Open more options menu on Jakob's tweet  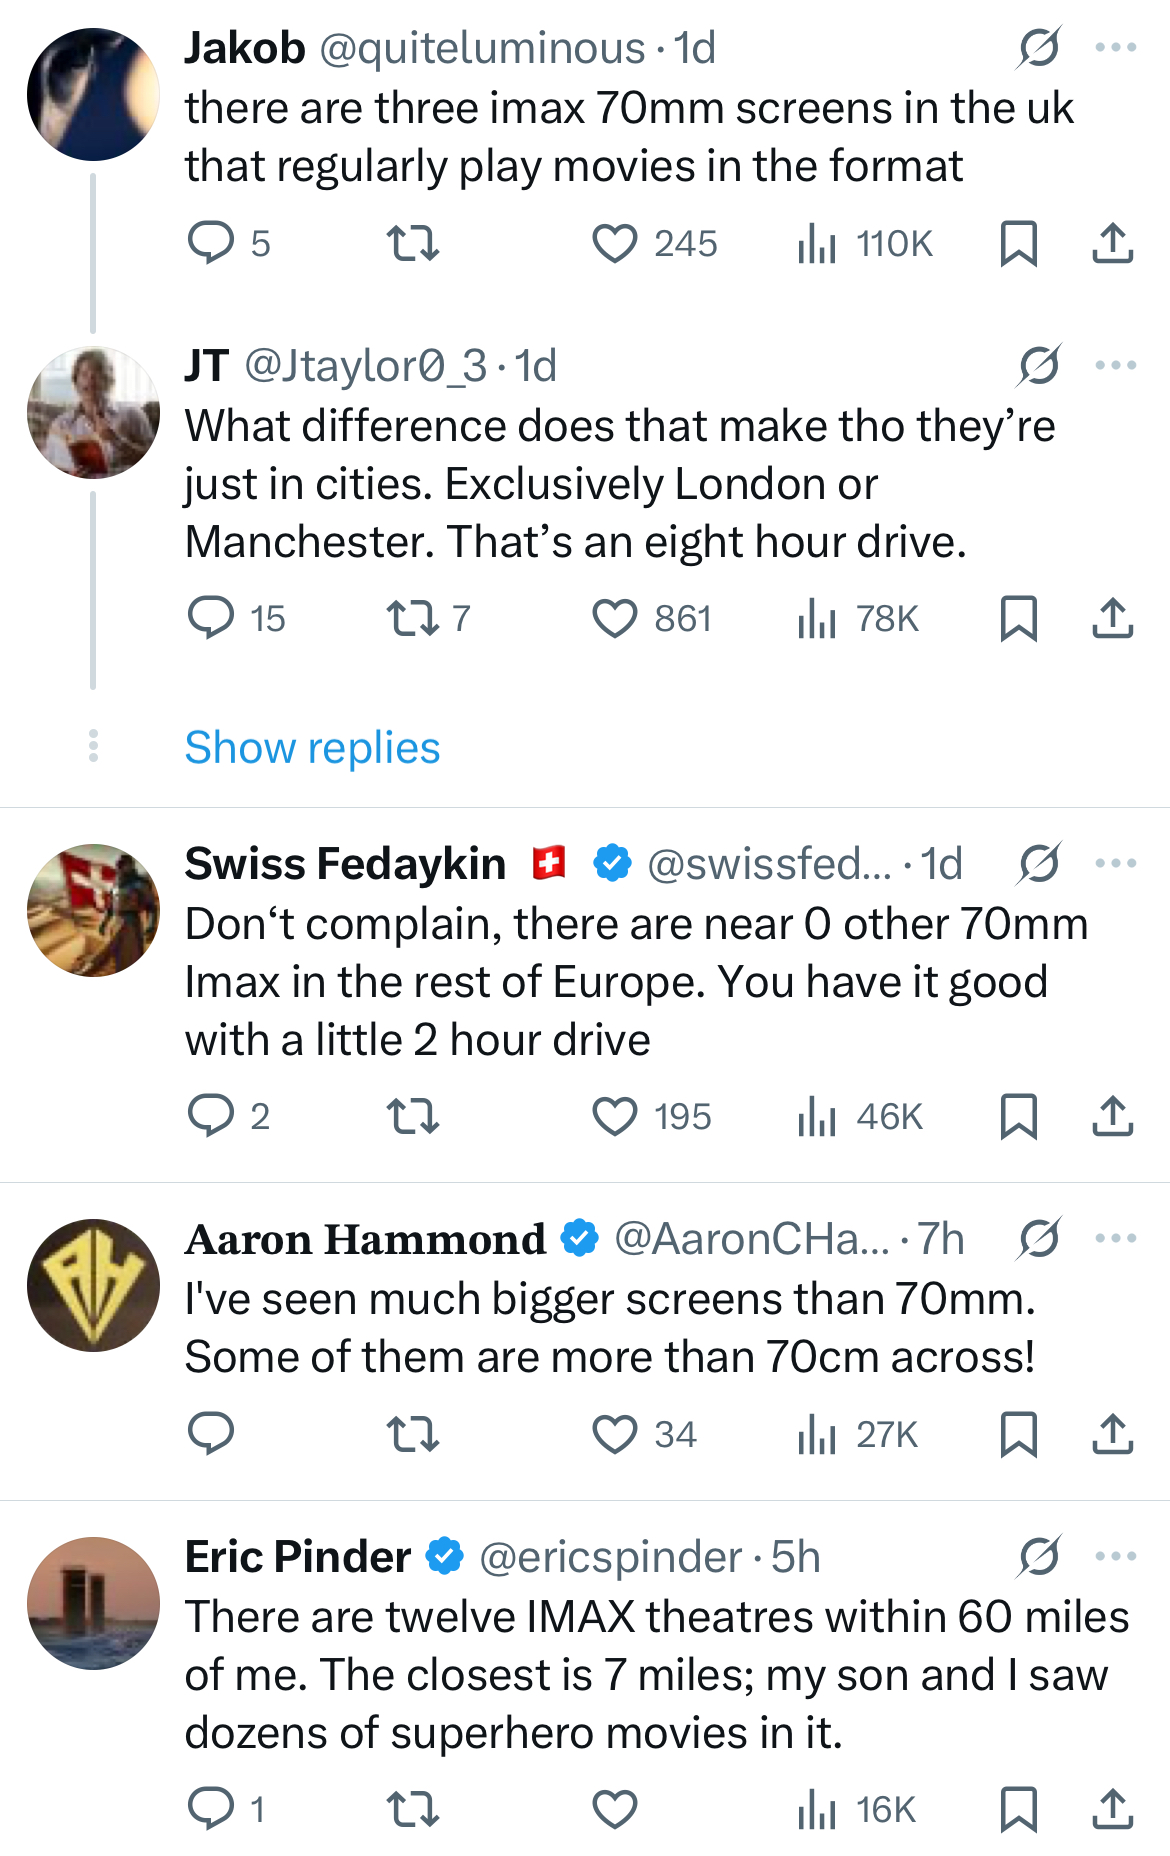[1116, 47]
